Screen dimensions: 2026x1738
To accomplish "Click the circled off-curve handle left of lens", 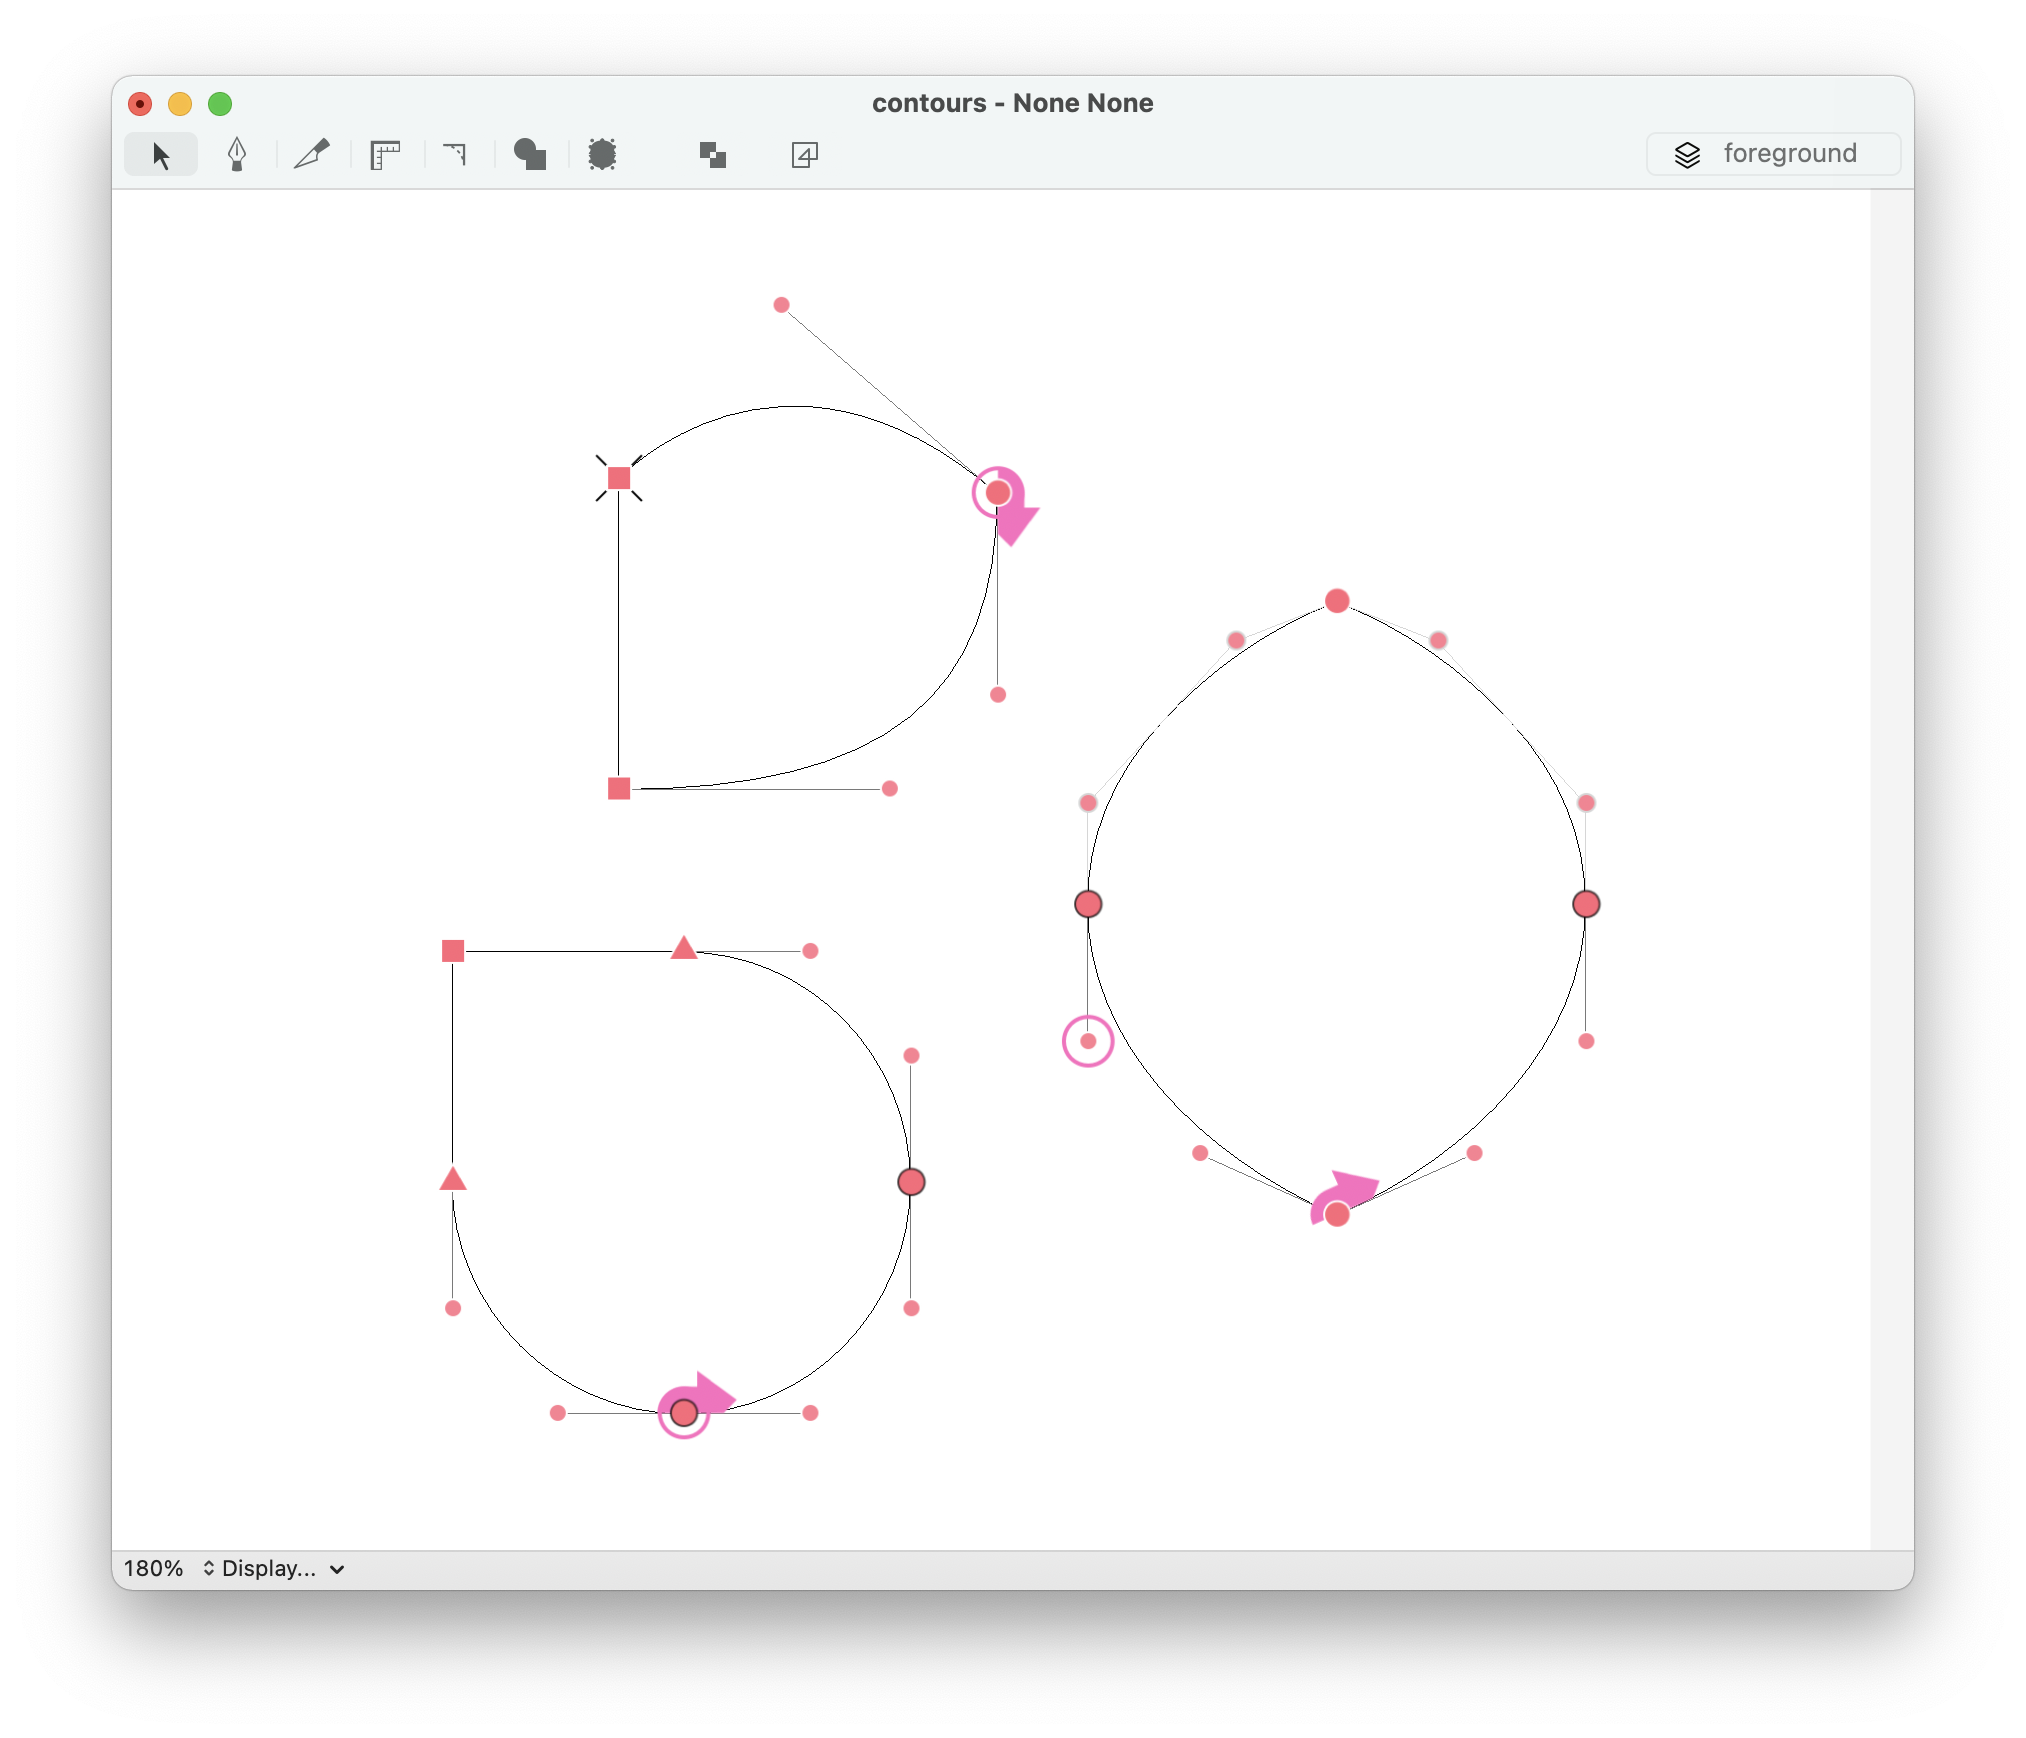I will pos(1088,1041).
